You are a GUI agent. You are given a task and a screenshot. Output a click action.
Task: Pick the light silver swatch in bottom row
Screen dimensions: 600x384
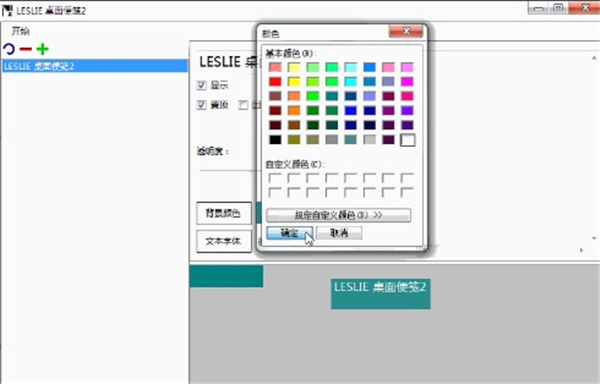pos(370,140)
